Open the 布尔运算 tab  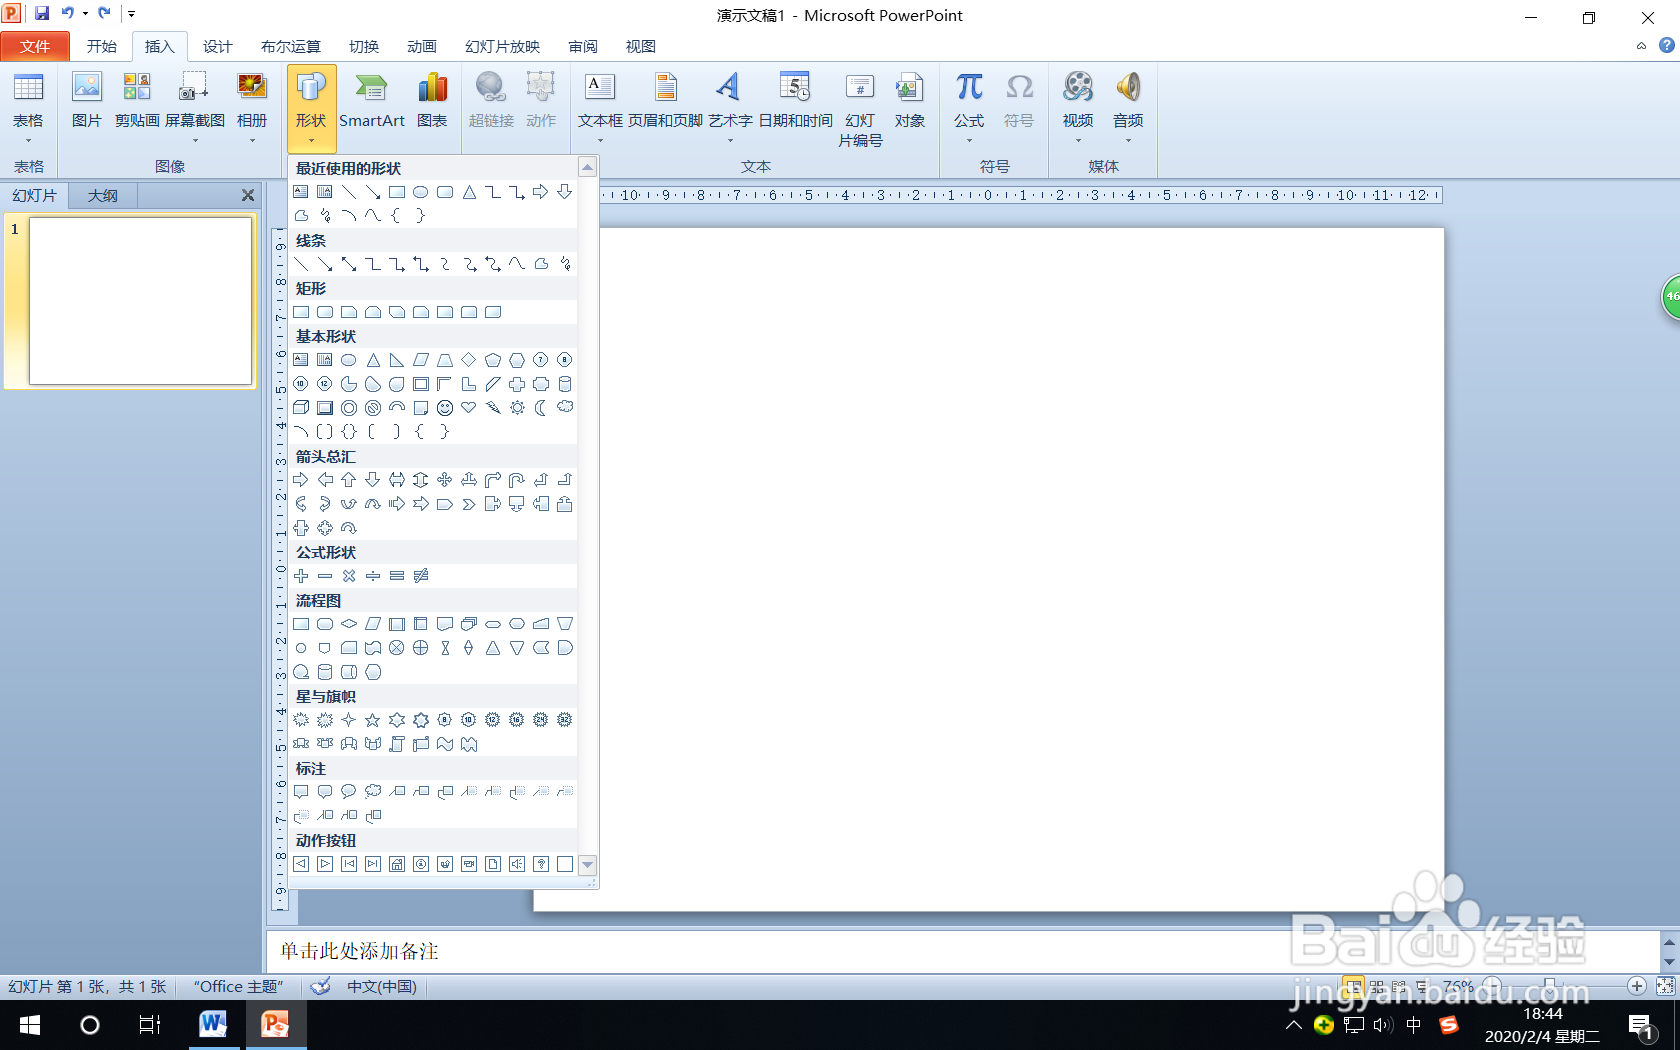[x=290, y=46]
